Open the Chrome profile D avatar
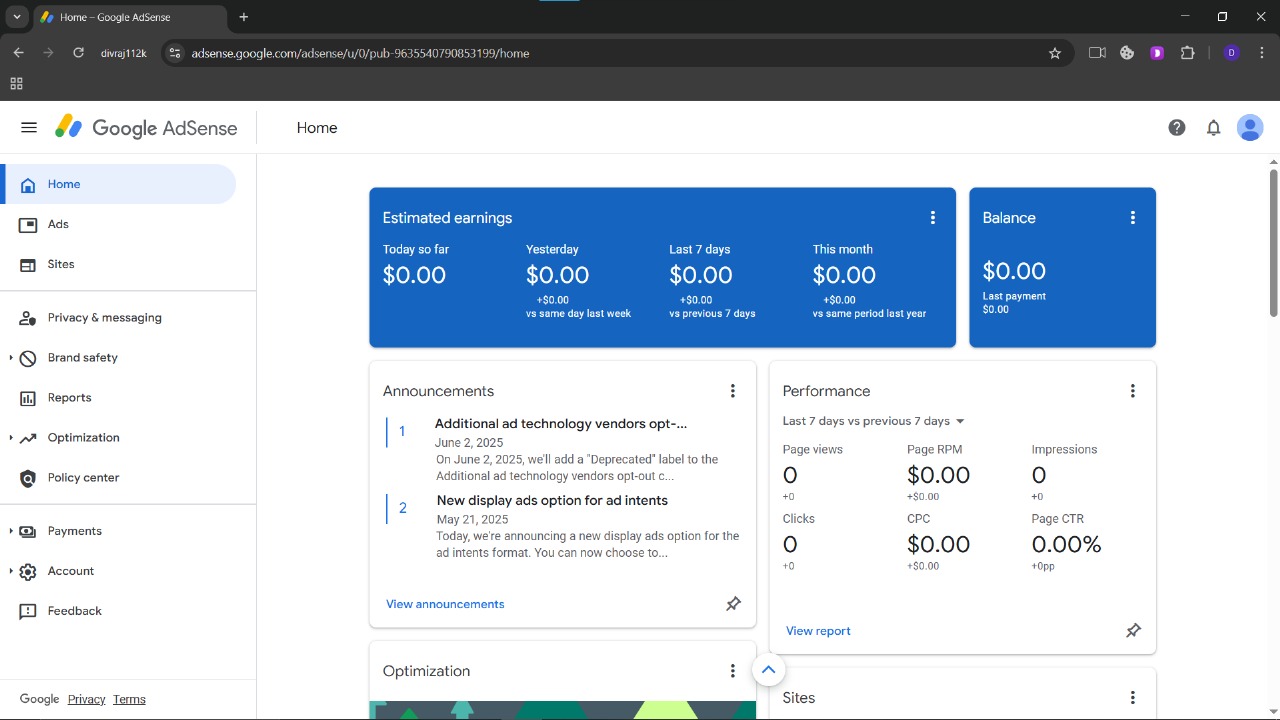Image resolution: width=1280 pixels, height=720 pixels. click(x=1231, y=53)
